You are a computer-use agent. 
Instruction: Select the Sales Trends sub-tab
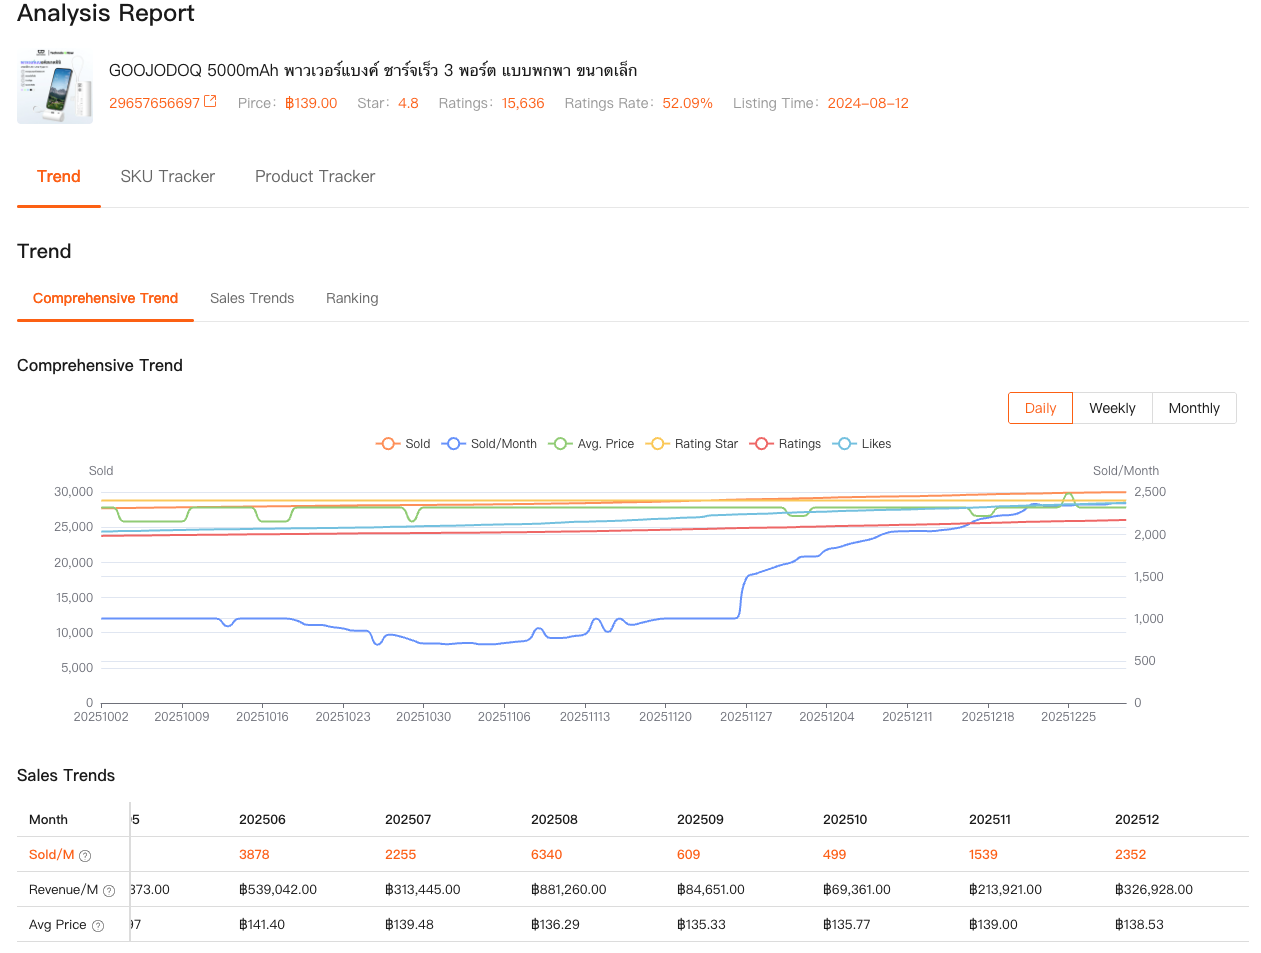[252, 298]
